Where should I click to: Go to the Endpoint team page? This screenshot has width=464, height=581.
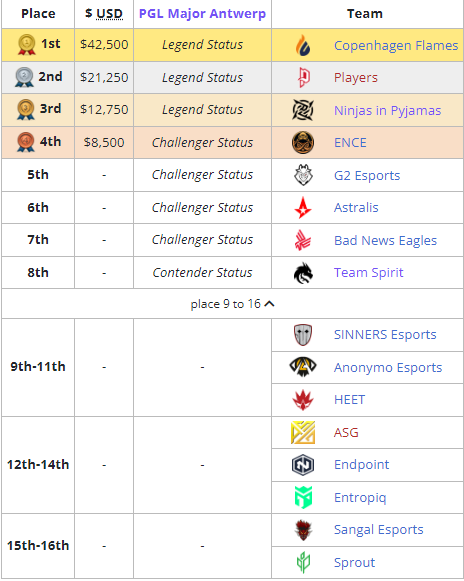[362, 465]
